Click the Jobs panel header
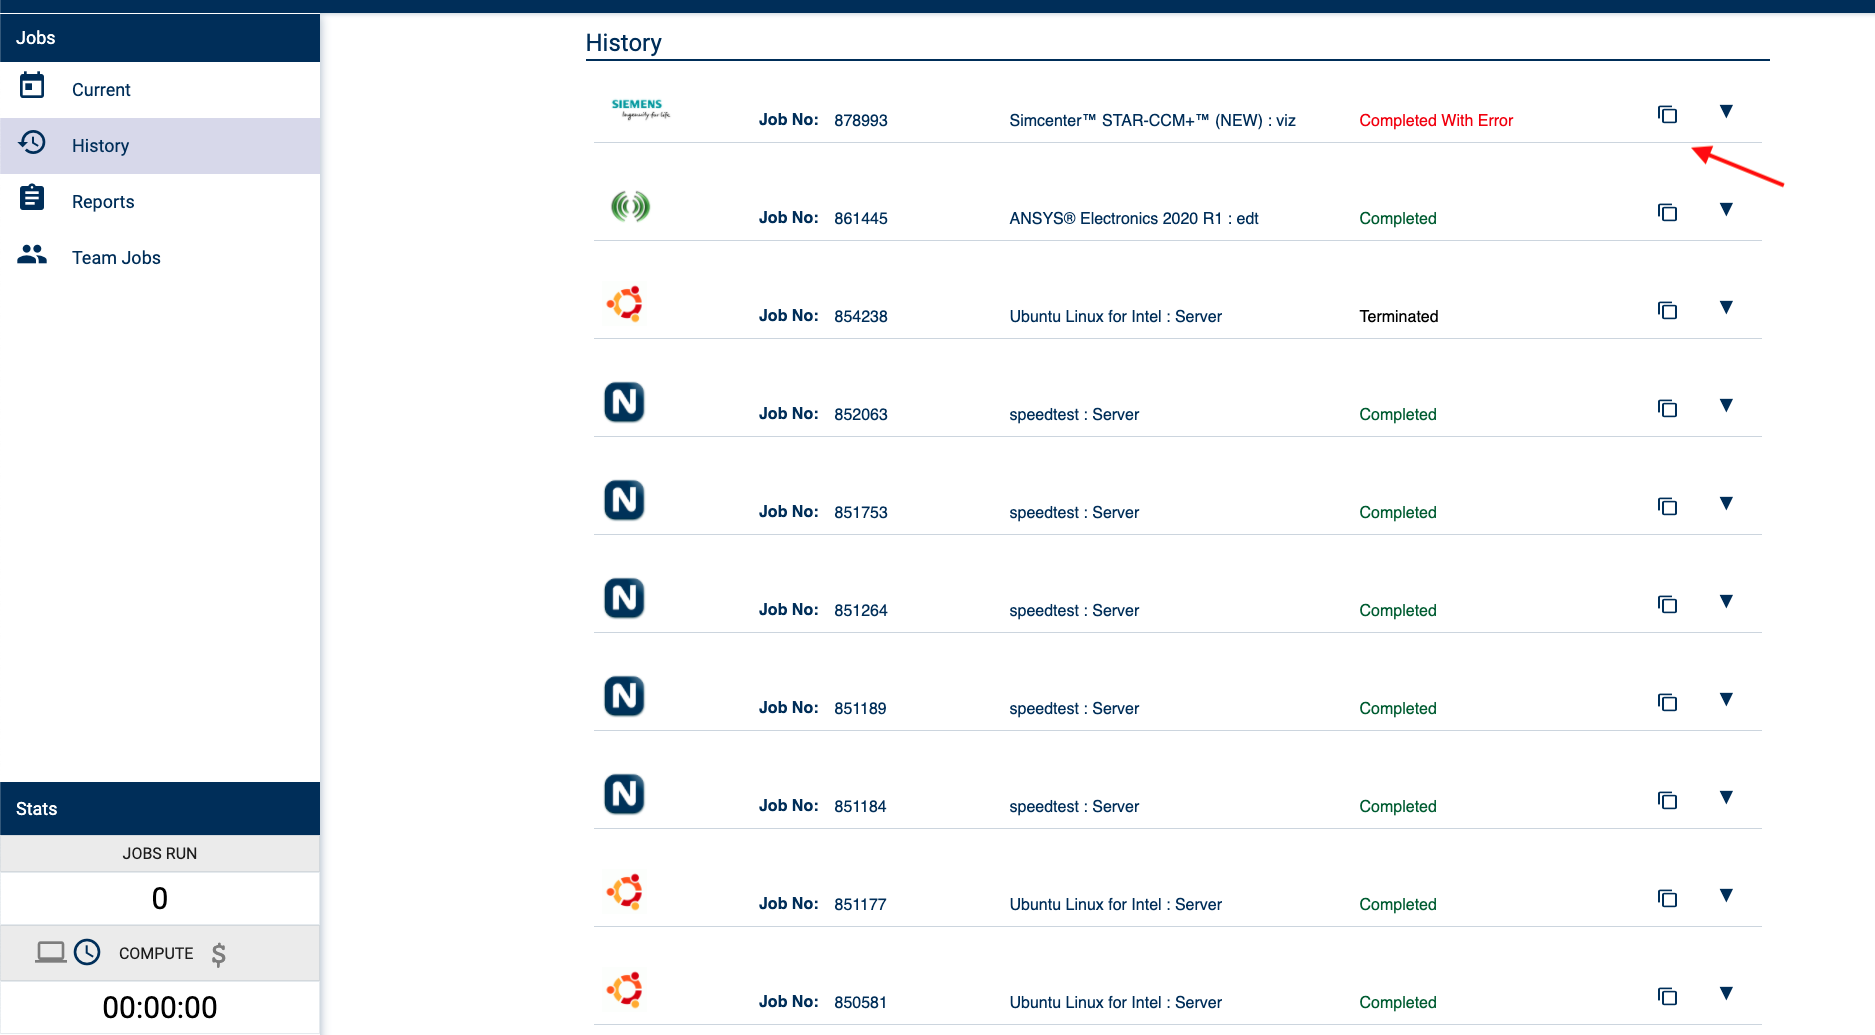The image size is (1875, 1035). pos(160,38)
